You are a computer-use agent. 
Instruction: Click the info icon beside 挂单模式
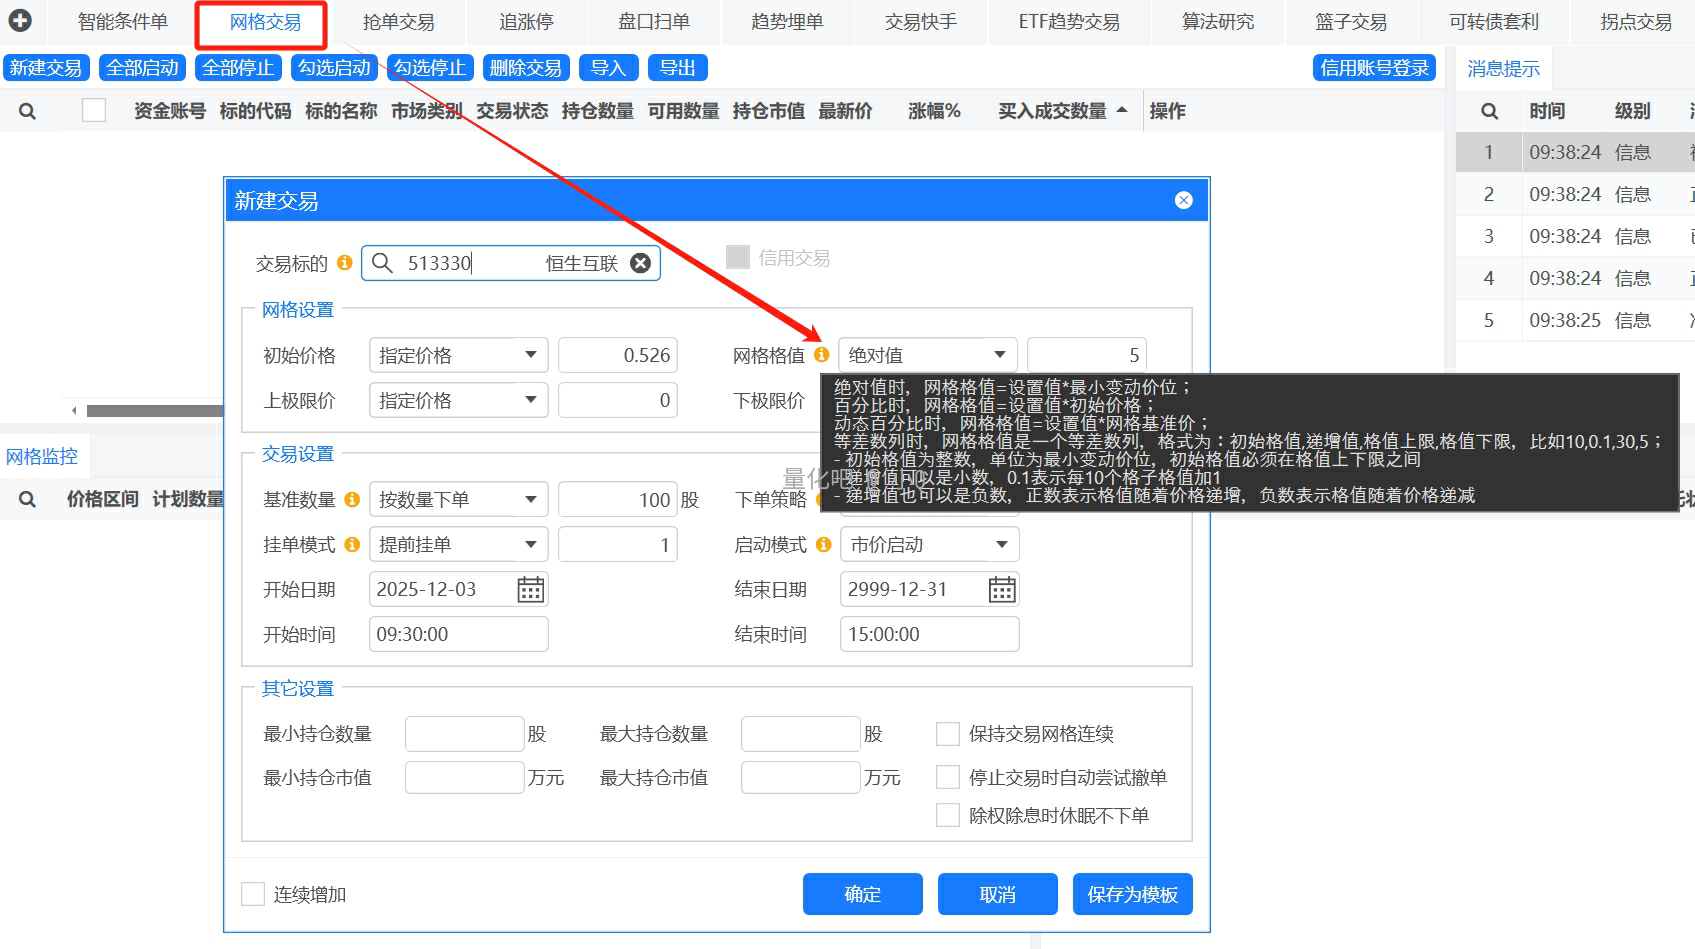(x=352, y=545)
